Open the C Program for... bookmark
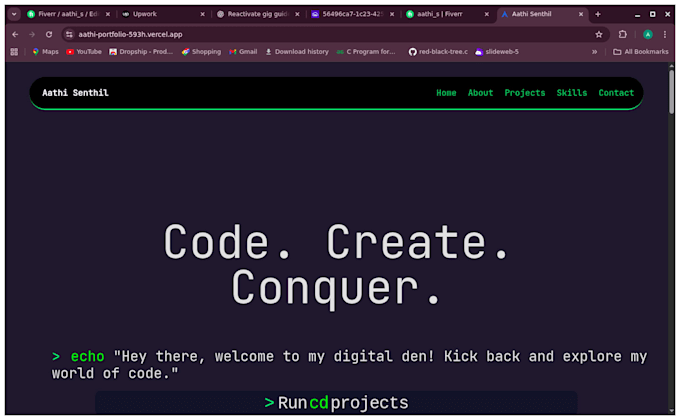This screenshot has width=680, height=420. 366,52
